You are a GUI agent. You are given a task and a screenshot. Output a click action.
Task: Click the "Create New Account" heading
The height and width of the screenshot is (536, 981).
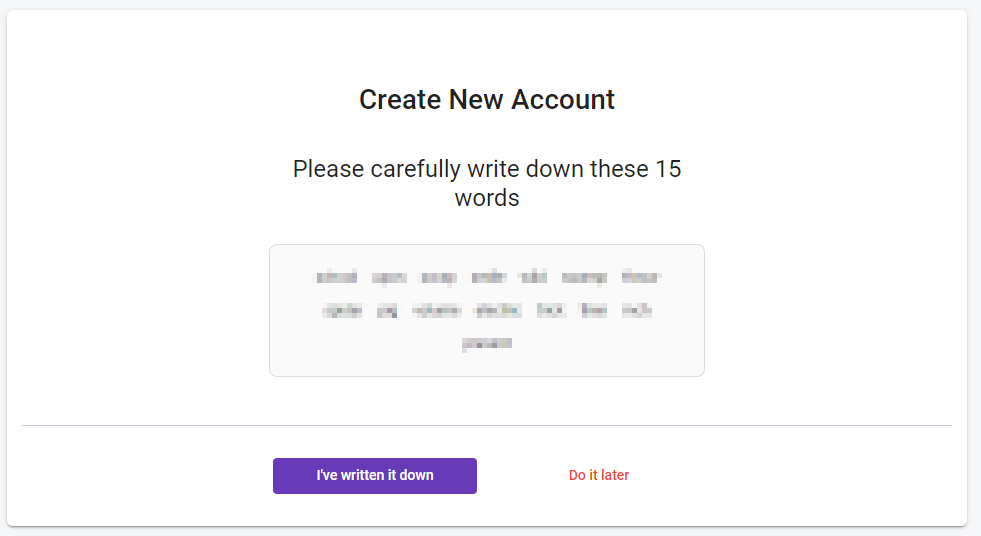pyautogui.click(x=487, y=100)
